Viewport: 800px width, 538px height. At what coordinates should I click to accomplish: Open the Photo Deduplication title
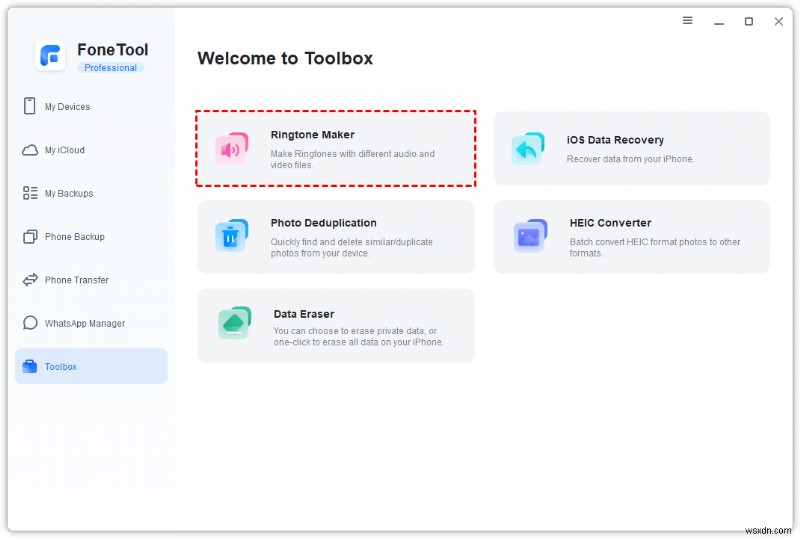[x=323, y=223]
